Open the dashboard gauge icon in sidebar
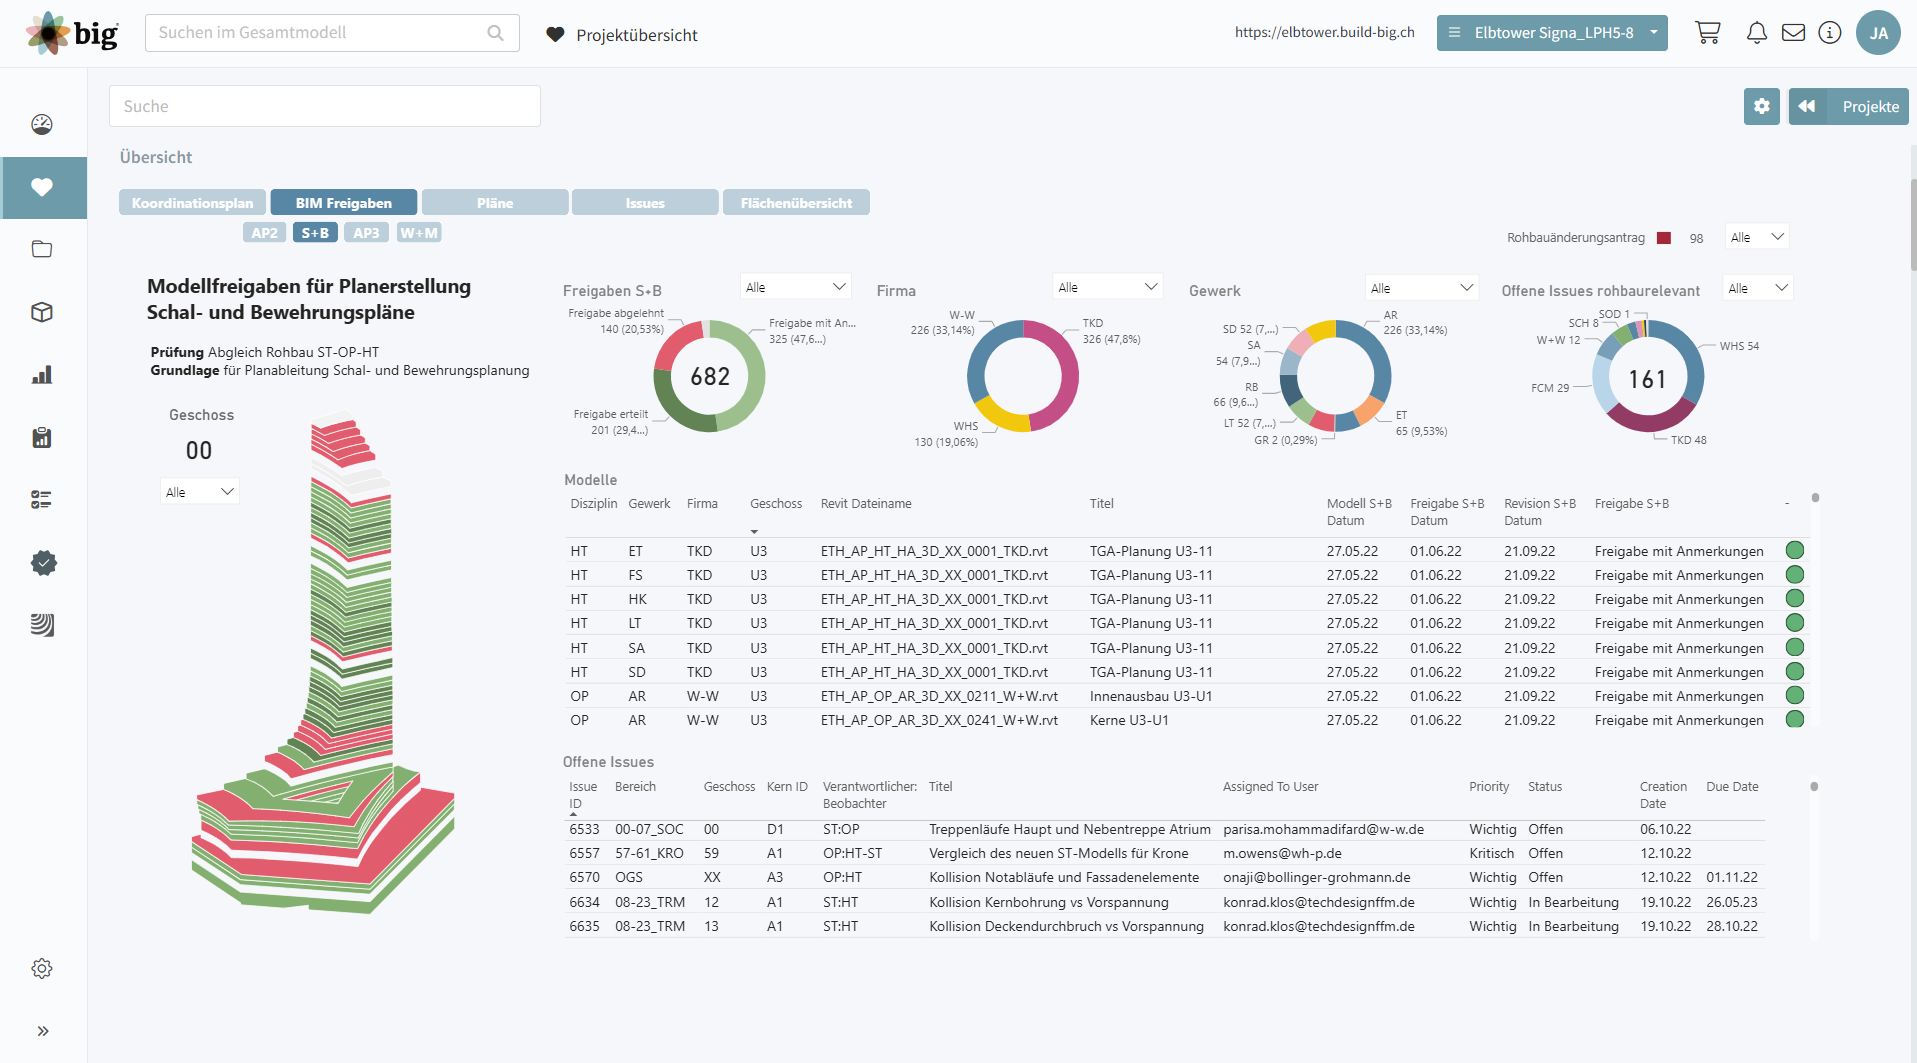Image resolution: width=1917 pixels, height=1063 pixels. [42, 125]
